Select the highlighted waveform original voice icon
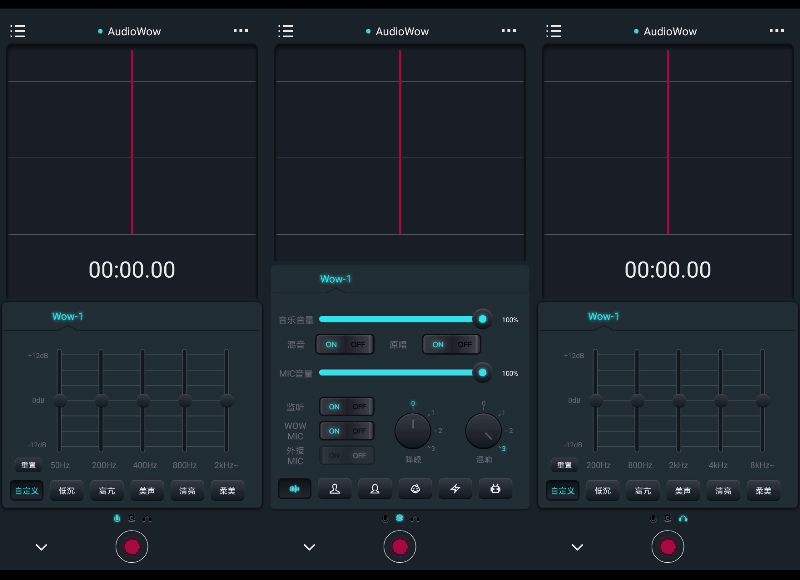Image resolution: width=800 pixels, height=580 pixels. 294,489
